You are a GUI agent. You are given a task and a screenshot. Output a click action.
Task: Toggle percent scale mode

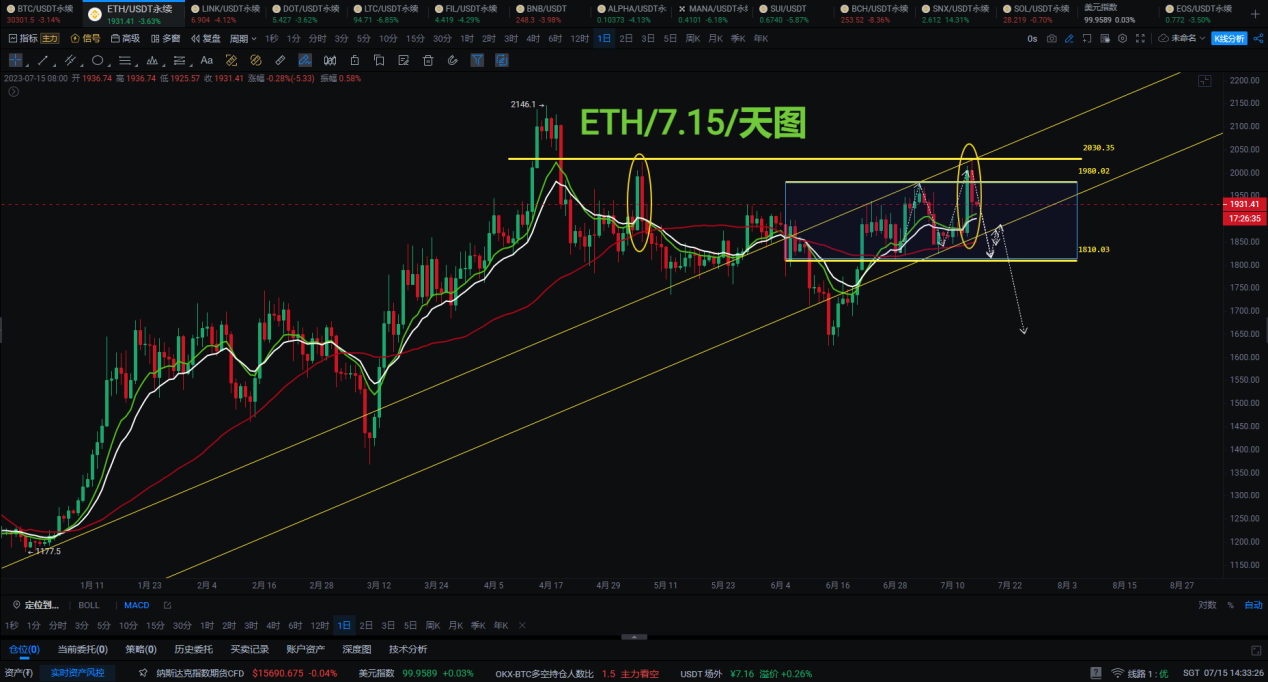[1231, 605]
